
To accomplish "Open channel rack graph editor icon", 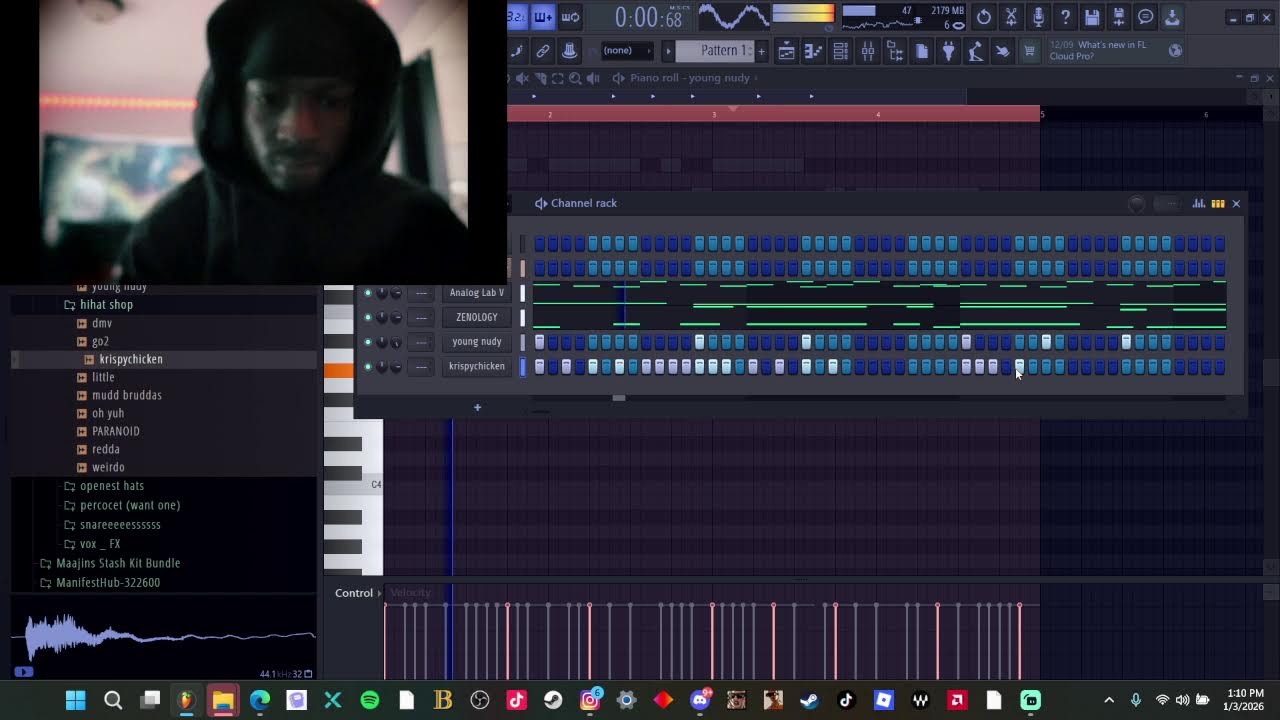I will [1198, 204].
